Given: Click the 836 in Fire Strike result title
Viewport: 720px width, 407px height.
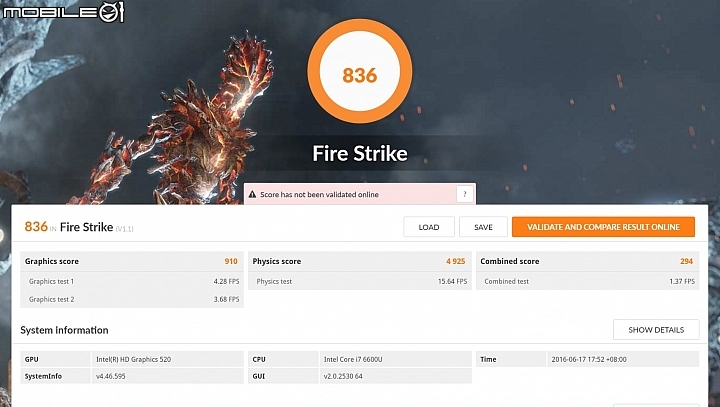Looking at the screenshot, I should [x=36, y=226].
